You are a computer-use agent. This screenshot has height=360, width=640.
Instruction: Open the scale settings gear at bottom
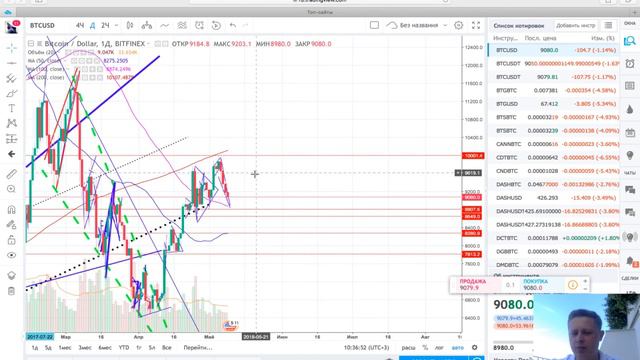coord(474,348)
